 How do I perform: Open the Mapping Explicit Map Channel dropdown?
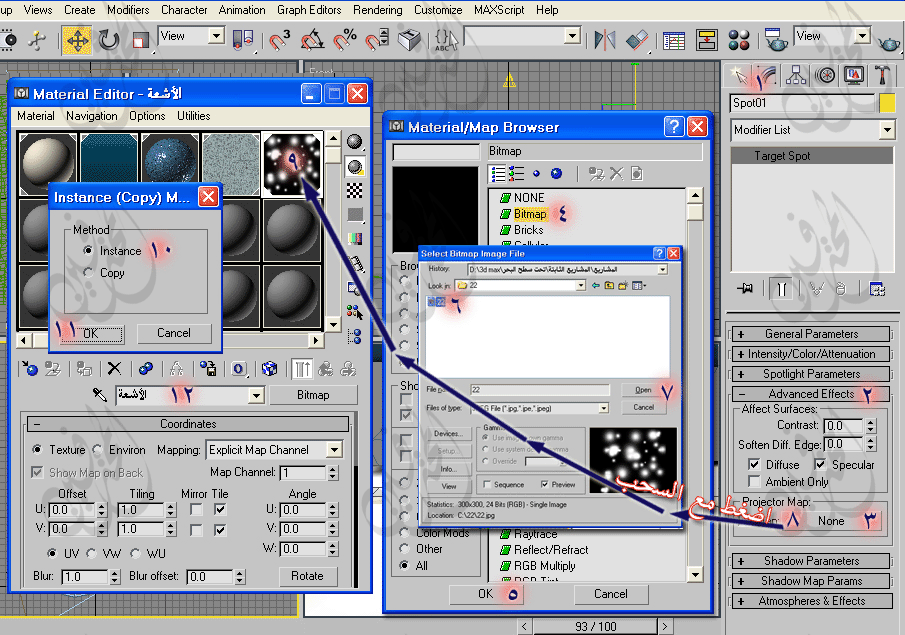pos(334,450)
